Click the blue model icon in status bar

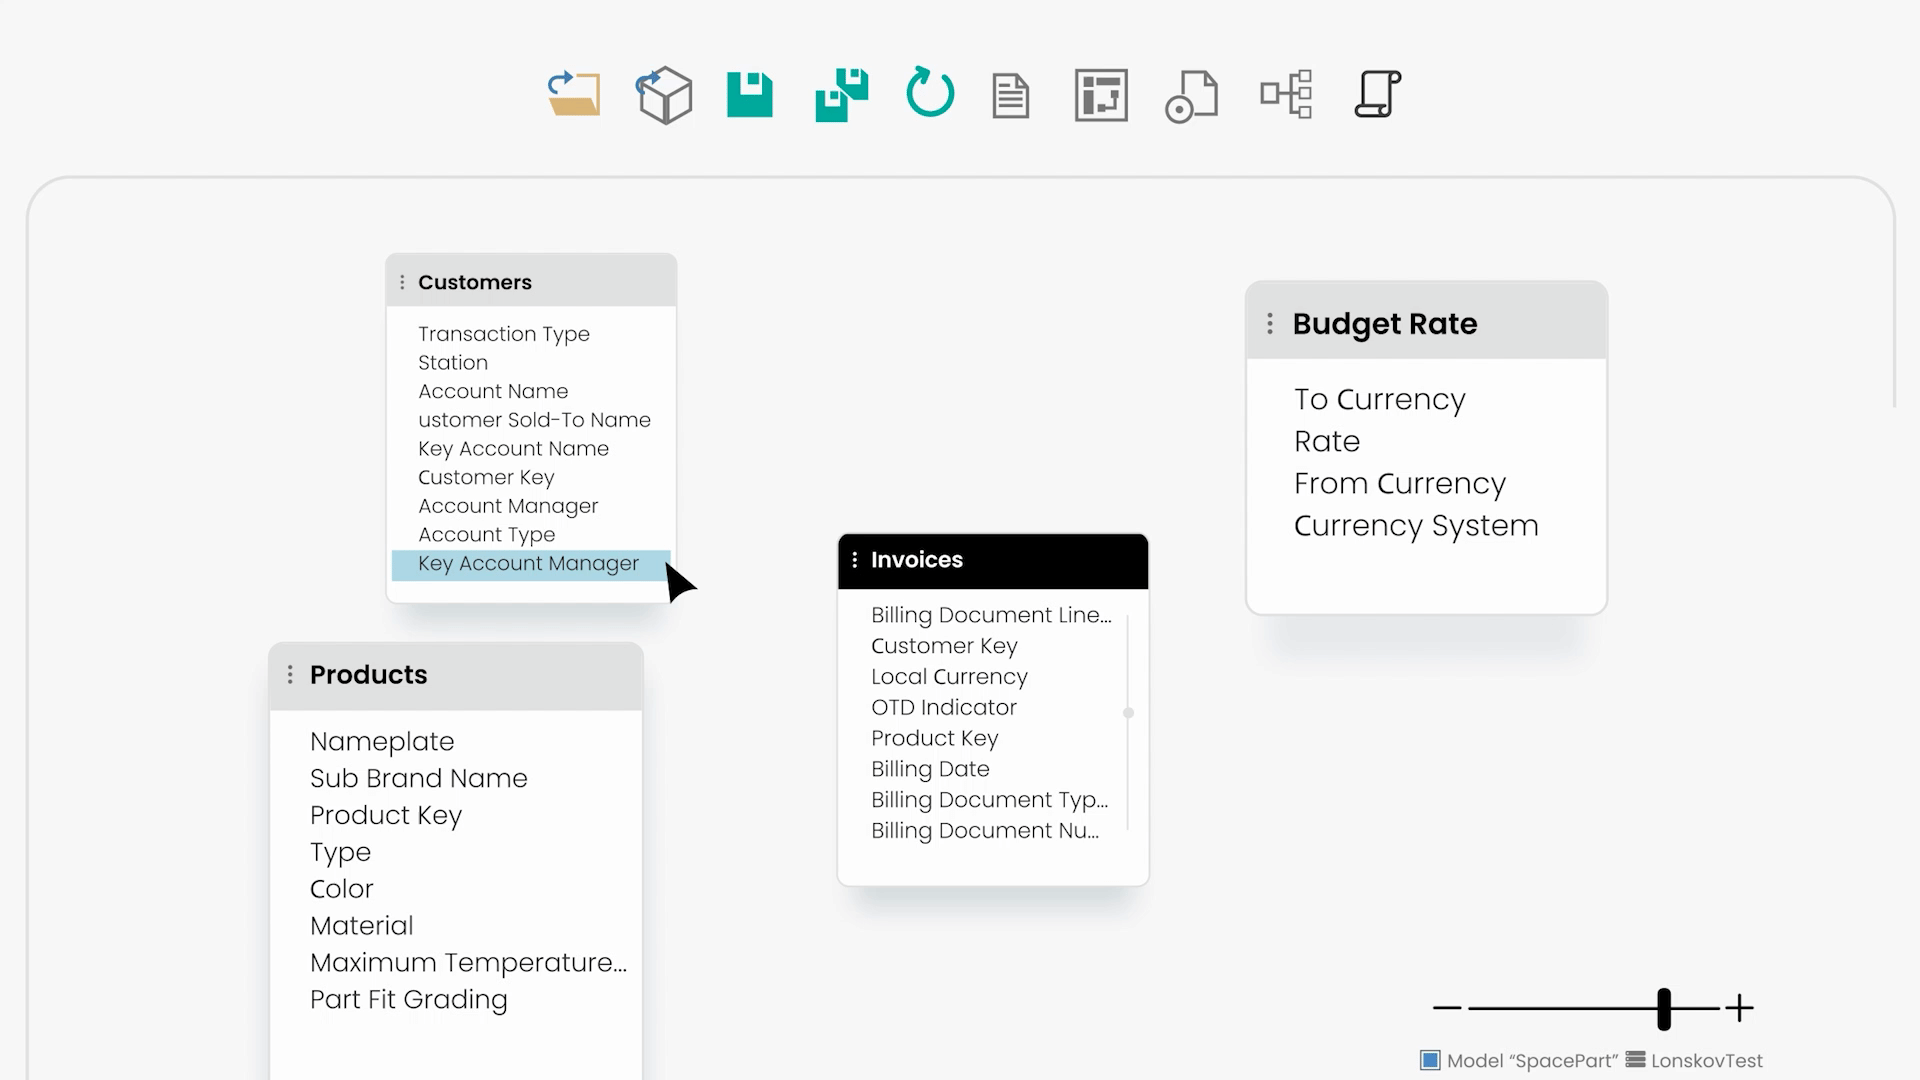(1430, 1060)
